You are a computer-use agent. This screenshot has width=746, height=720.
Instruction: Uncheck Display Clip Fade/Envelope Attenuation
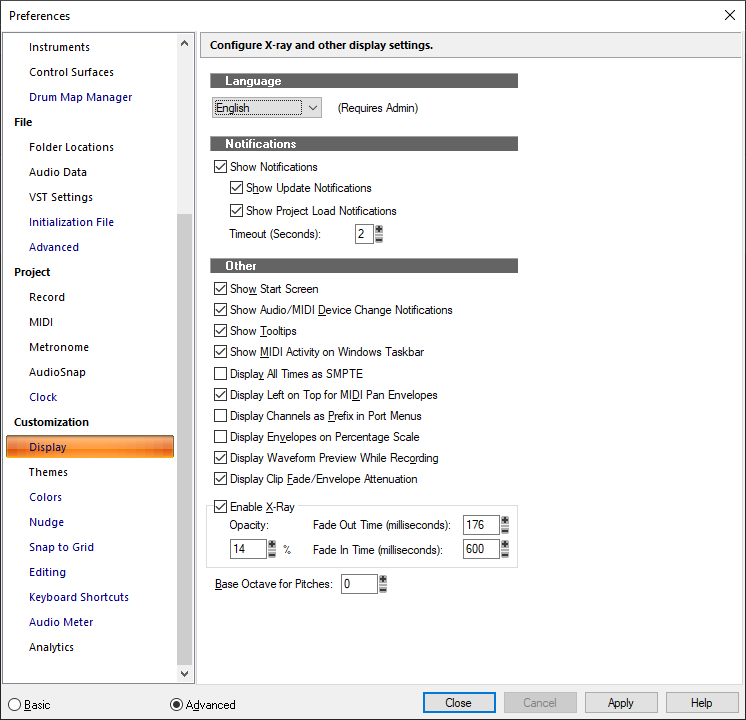220,478
